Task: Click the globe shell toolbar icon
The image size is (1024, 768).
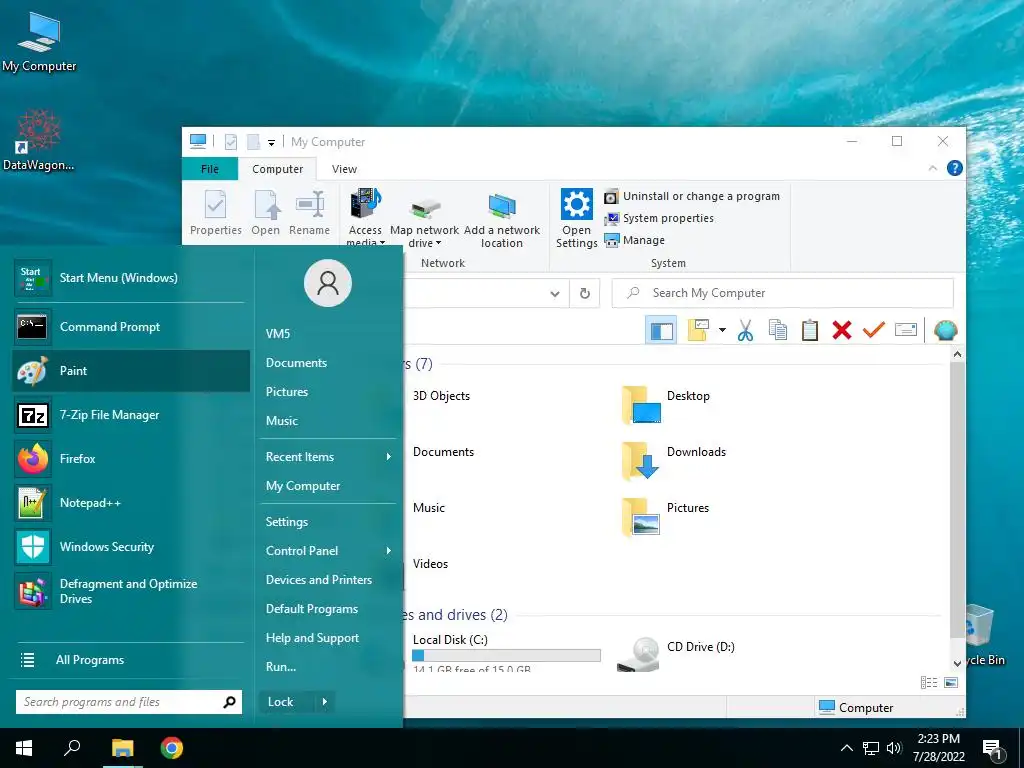Action: [x=946, y=330]
